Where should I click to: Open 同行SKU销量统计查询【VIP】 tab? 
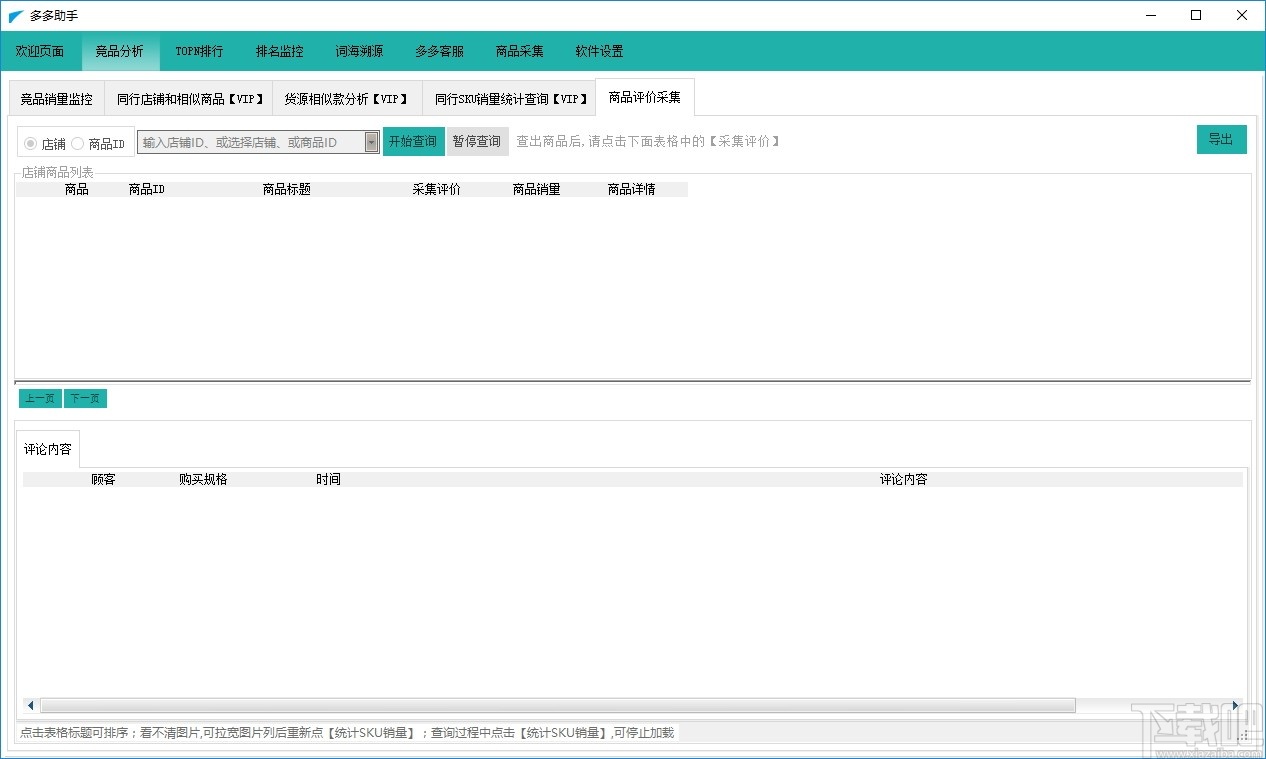[509, 99]
